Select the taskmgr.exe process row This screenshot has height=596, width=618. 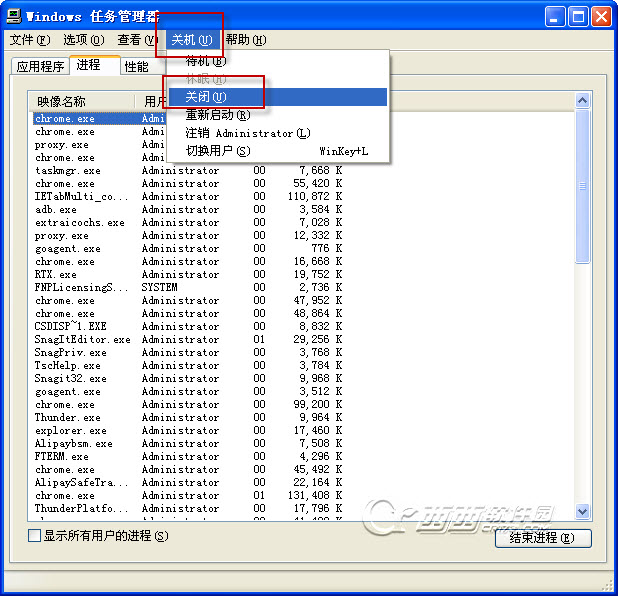click(188, 171)
